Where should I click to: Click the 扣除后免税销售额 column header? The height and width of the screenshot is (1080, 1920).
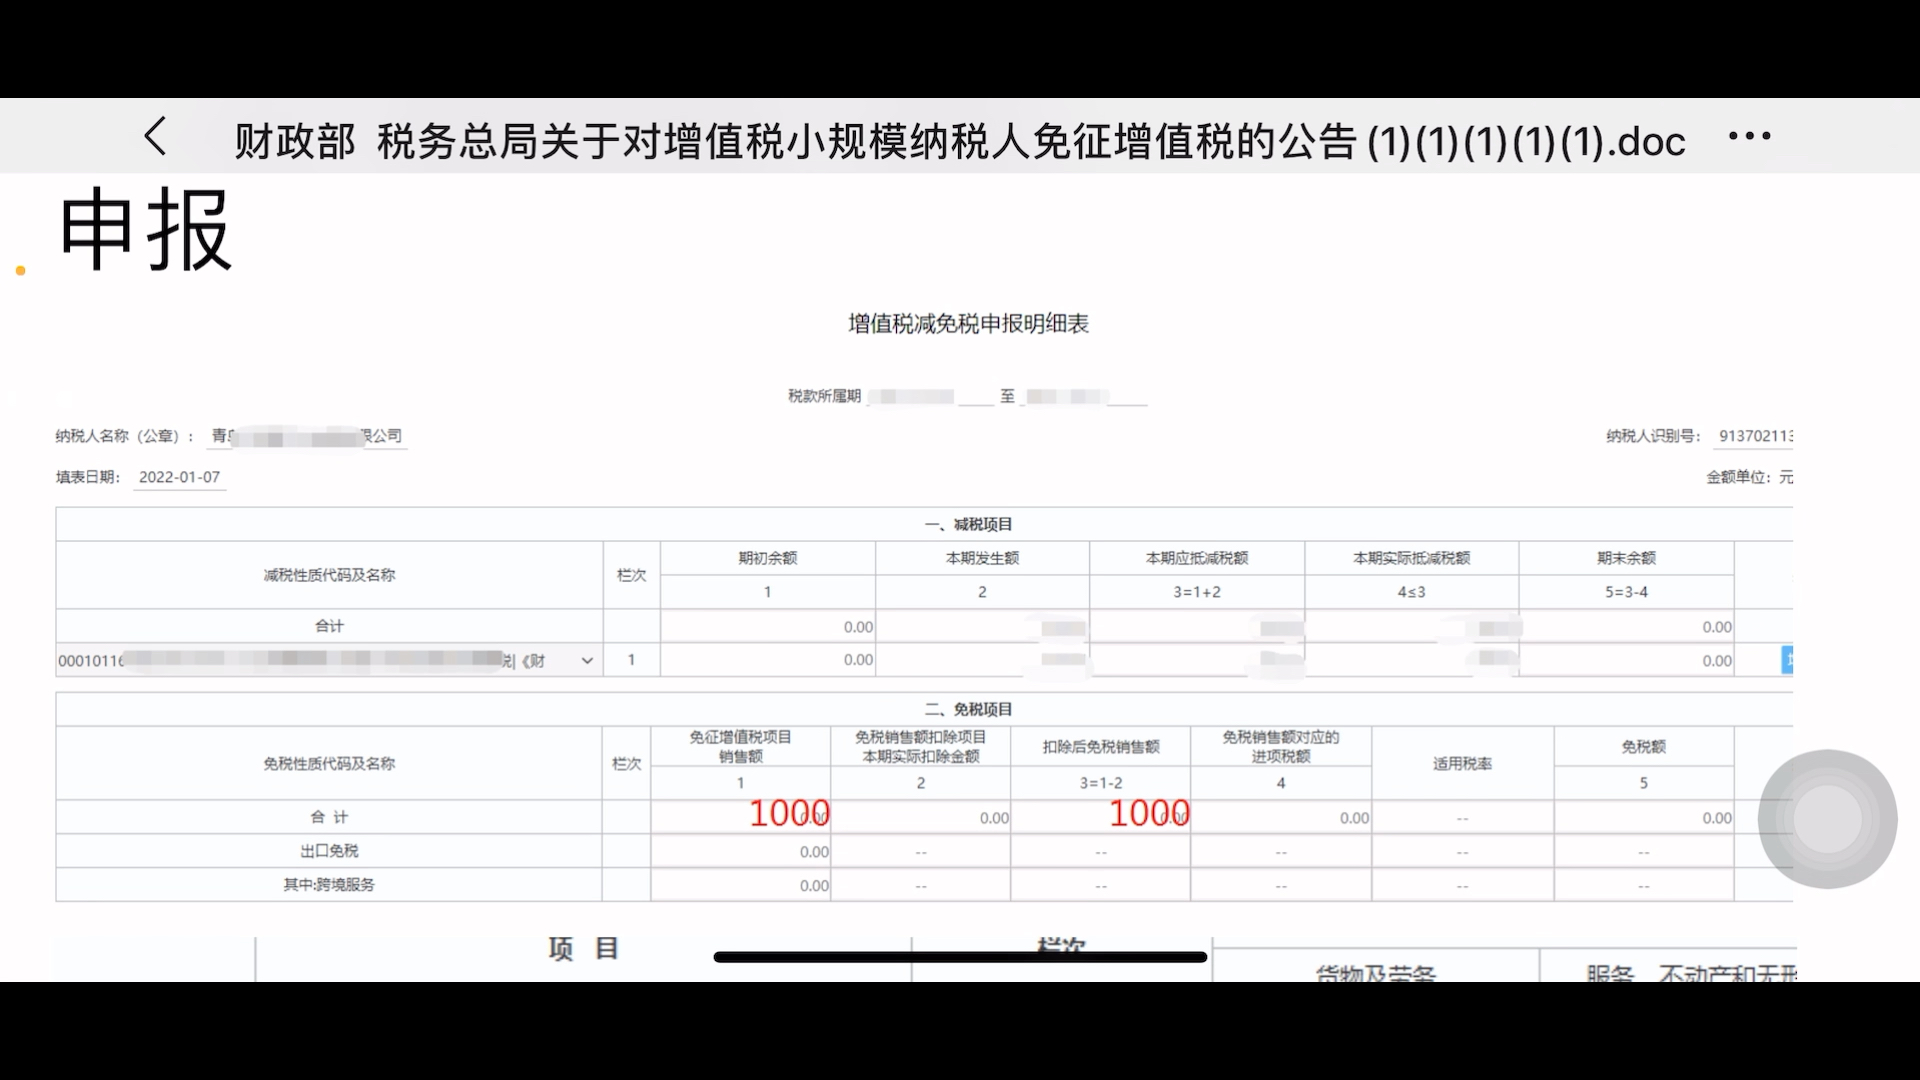(1101, 747)
